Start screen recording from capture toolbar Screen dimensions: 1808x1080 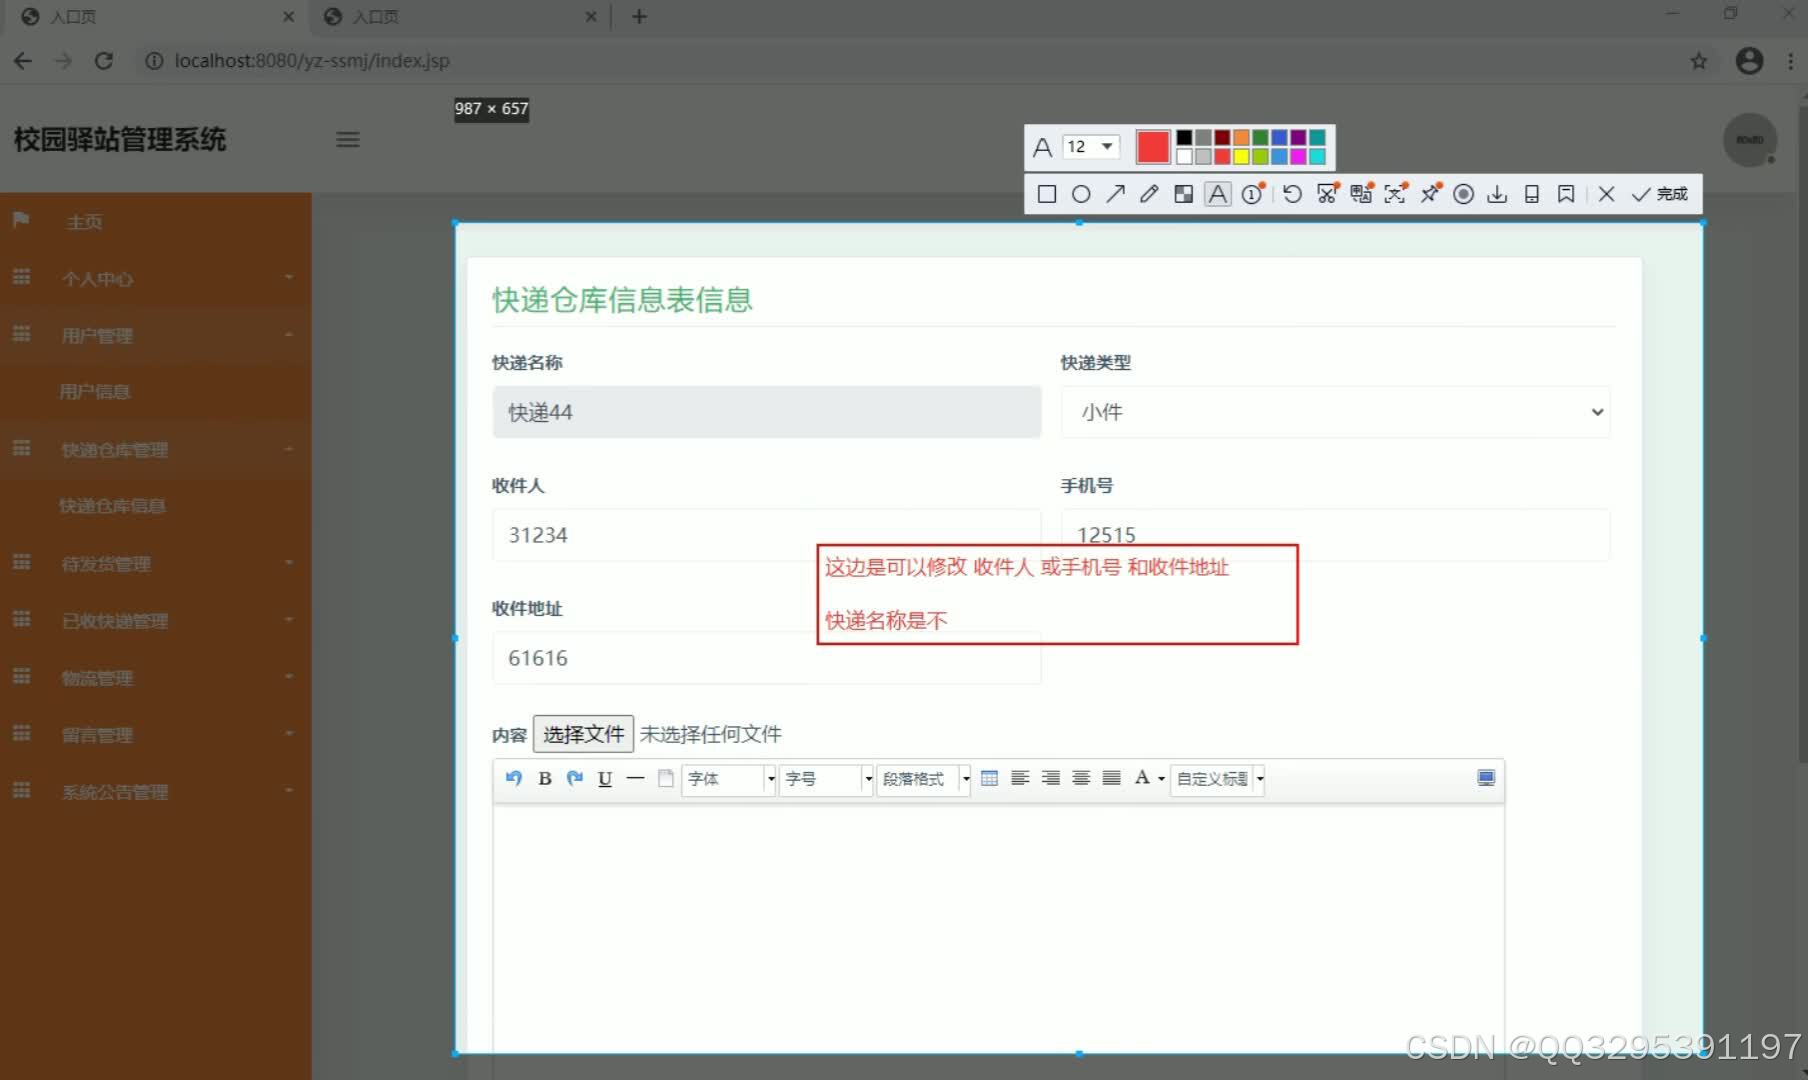click(x=1463, y=194)
